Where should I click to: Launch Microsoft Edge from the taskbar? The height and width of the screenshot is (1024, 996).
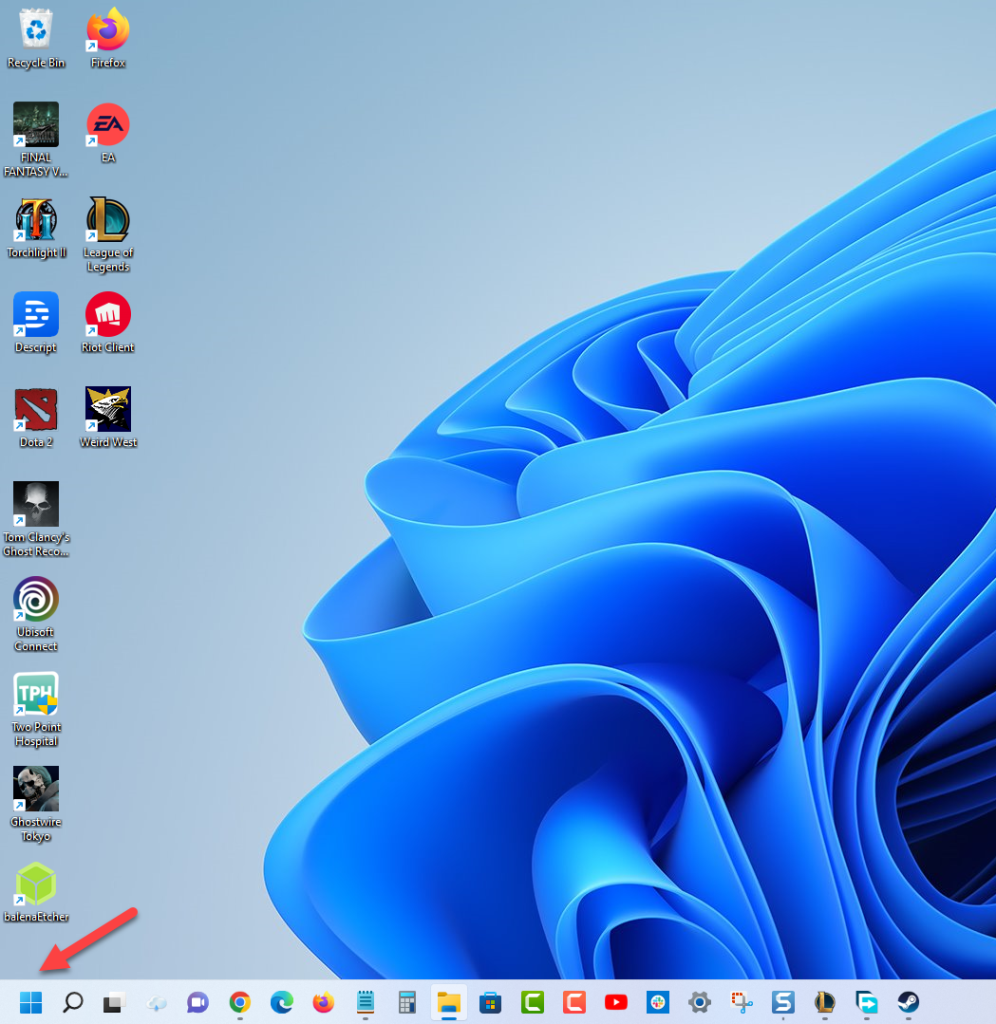(281, 1002)
